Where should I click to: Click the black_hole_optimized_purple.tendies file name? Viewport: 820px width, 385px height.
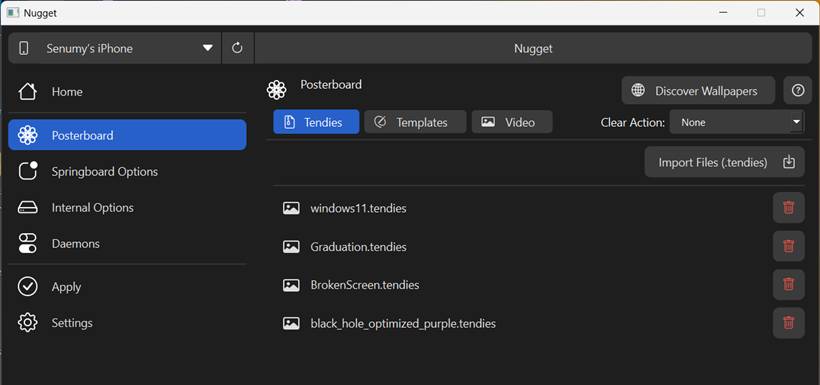403,324
